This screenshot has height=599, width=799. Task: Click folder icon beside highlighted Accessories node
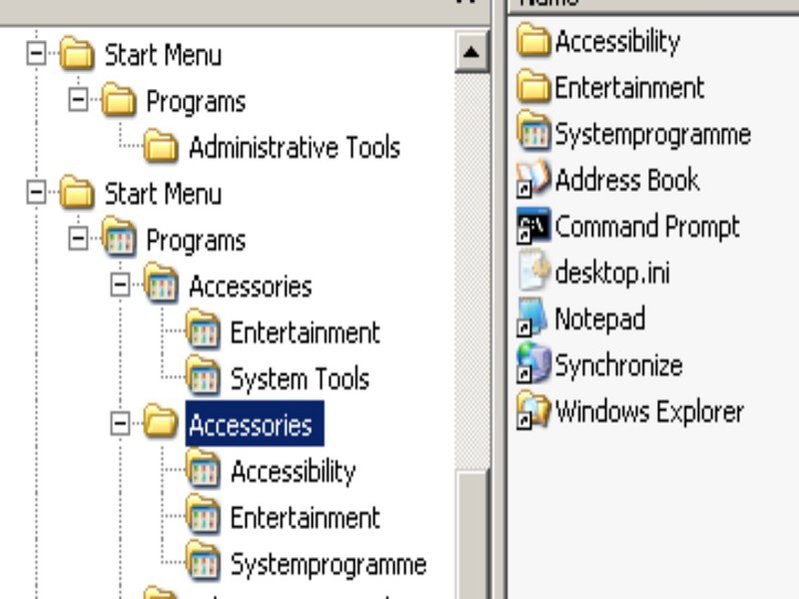[161, 423]
